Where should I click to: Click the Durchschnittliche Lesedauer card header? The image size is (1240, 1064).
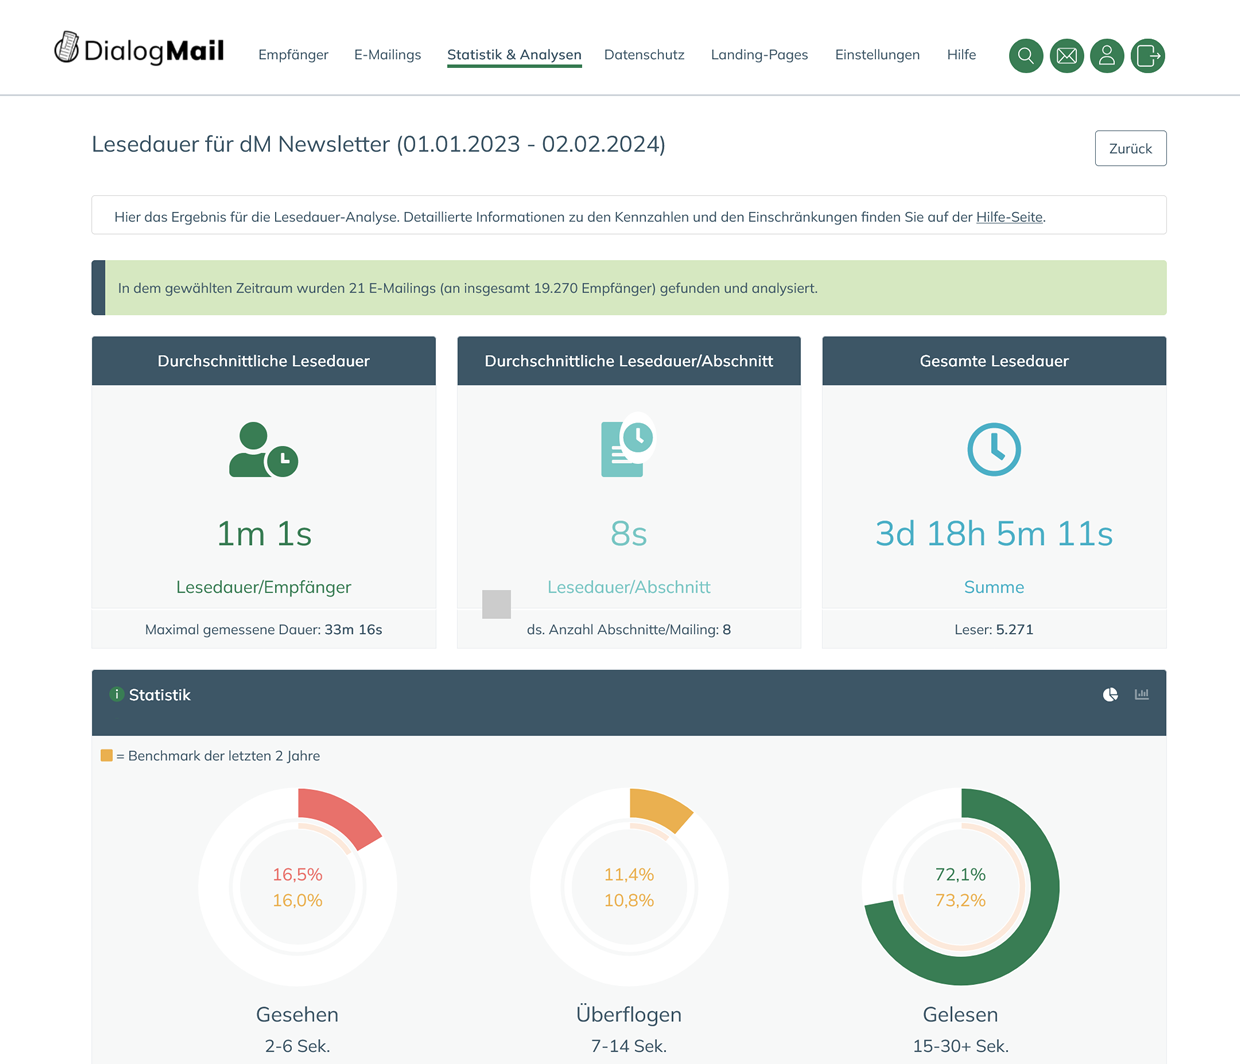(x=264, y=361)
